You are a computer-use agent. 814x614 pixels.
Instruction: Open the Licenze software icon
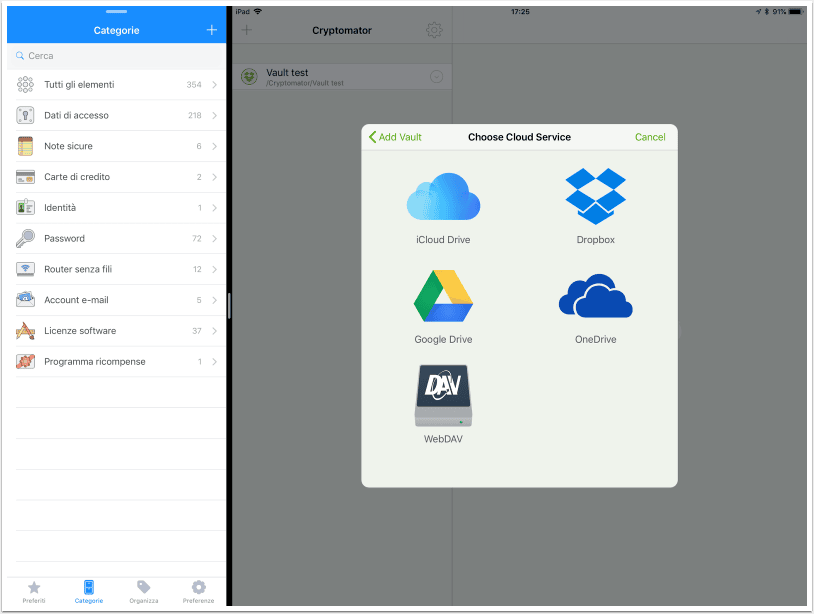pos(25,331)
